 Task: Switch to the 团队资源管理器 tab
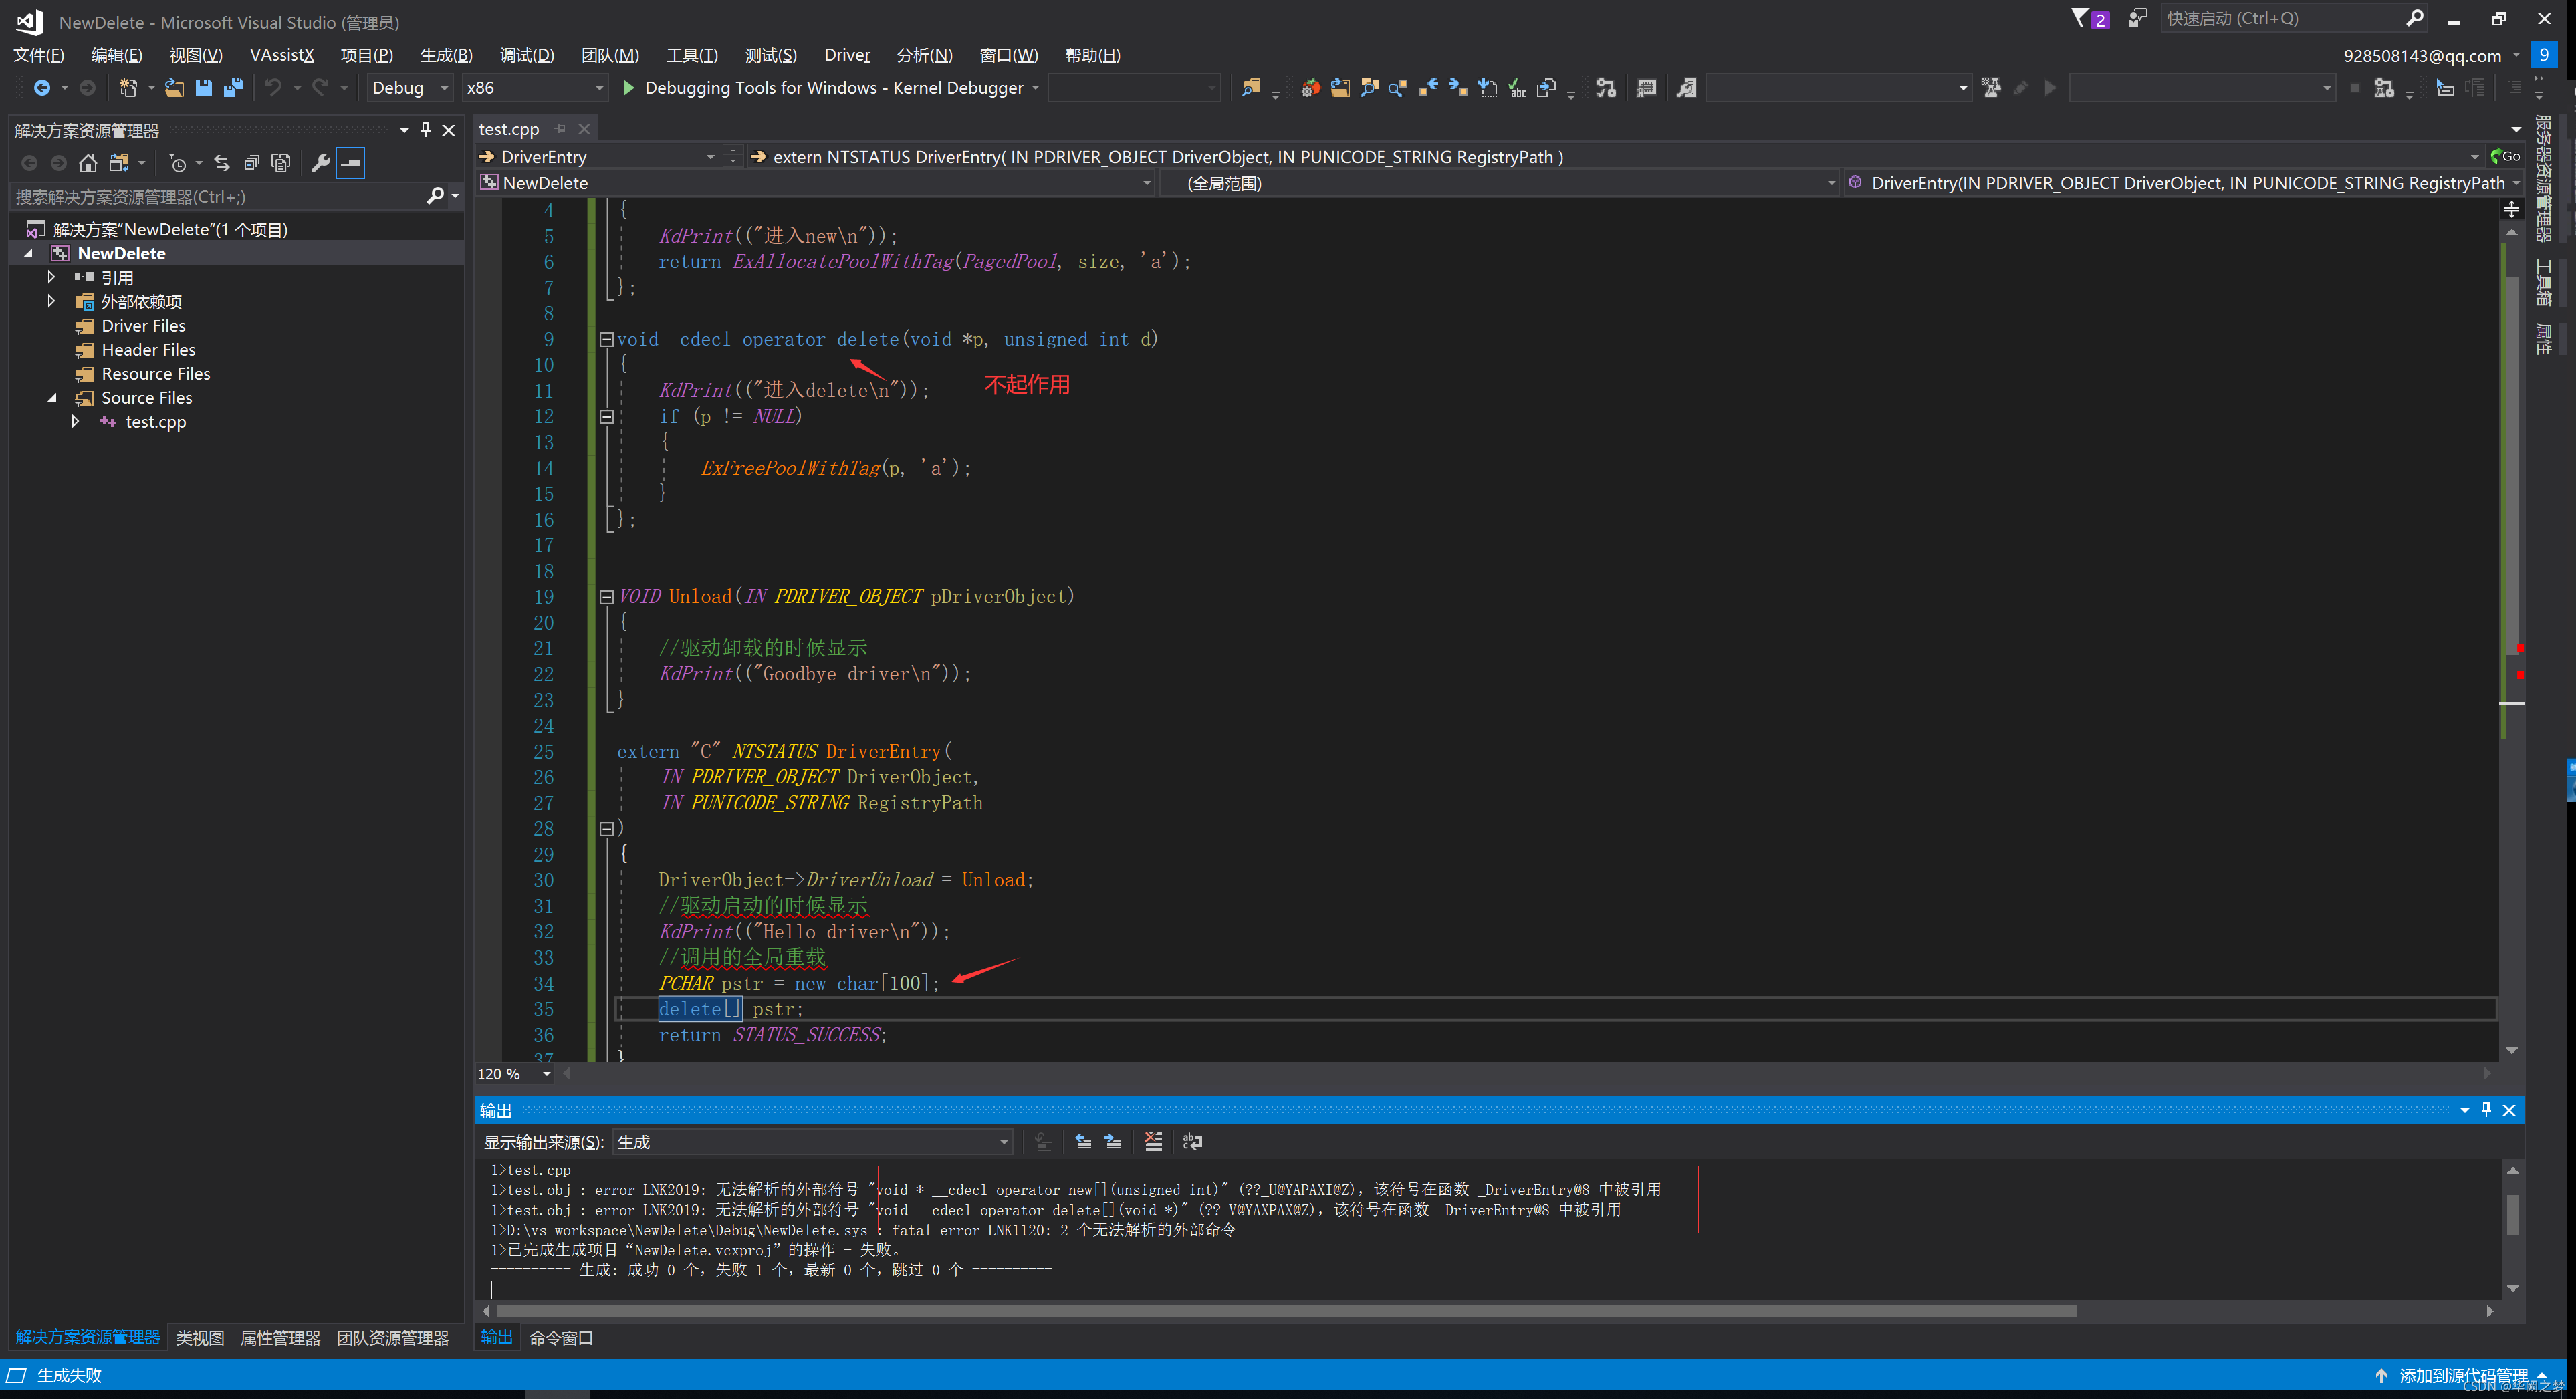click(393, 1338)
